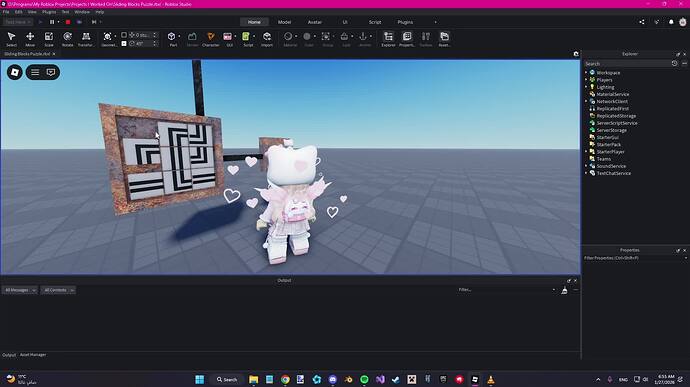
Task: Activate the Rotate tool
Action: (67, 39)
